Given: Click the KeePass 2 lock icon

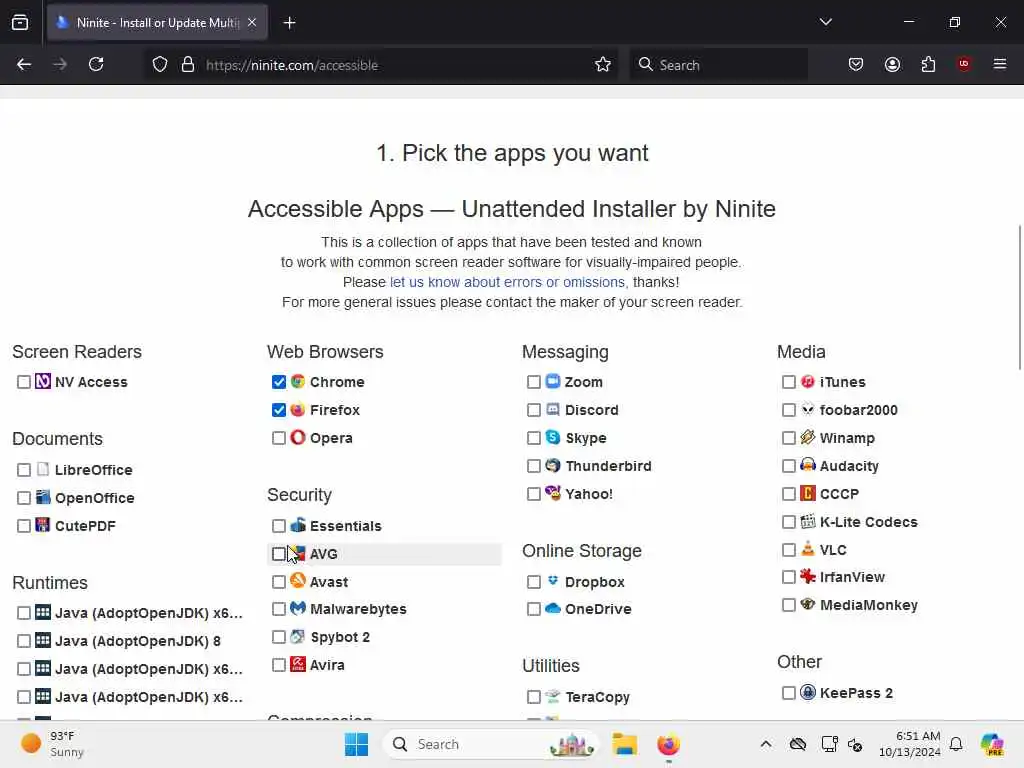Looking at the screenshot, I should coord(808,692).
